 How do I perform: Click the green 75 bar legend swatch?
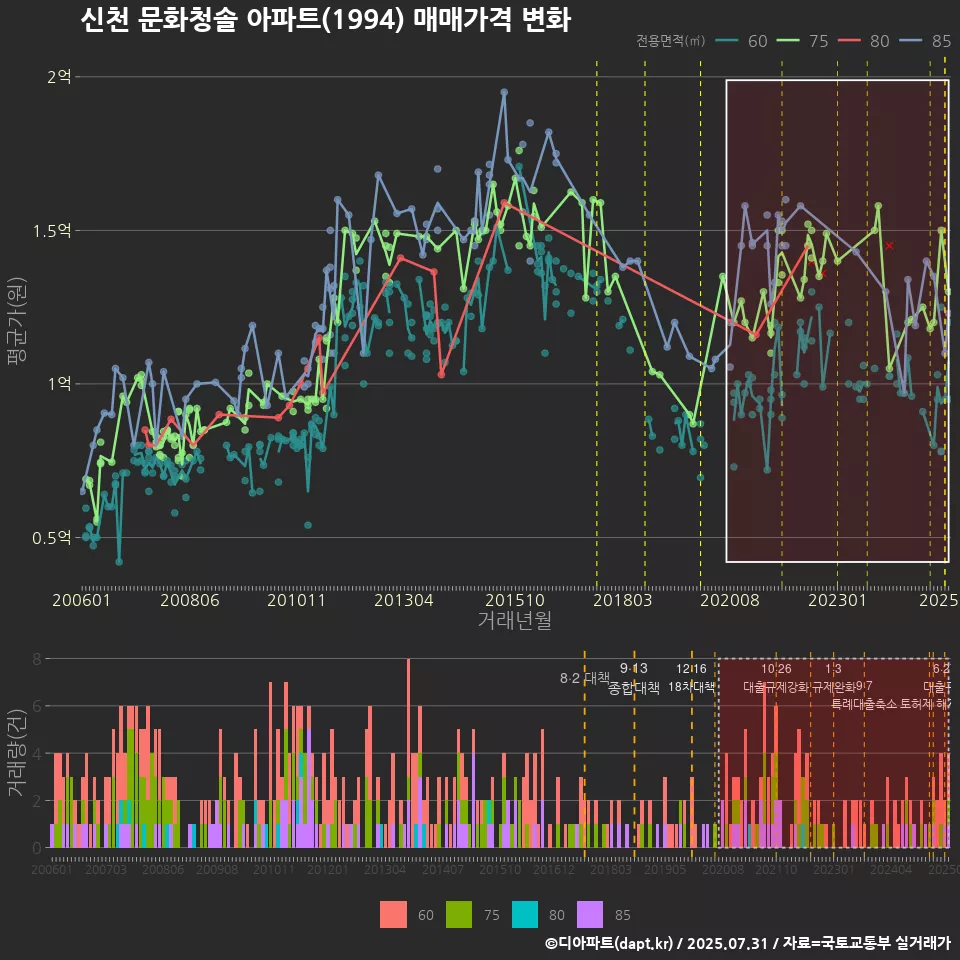459,915
